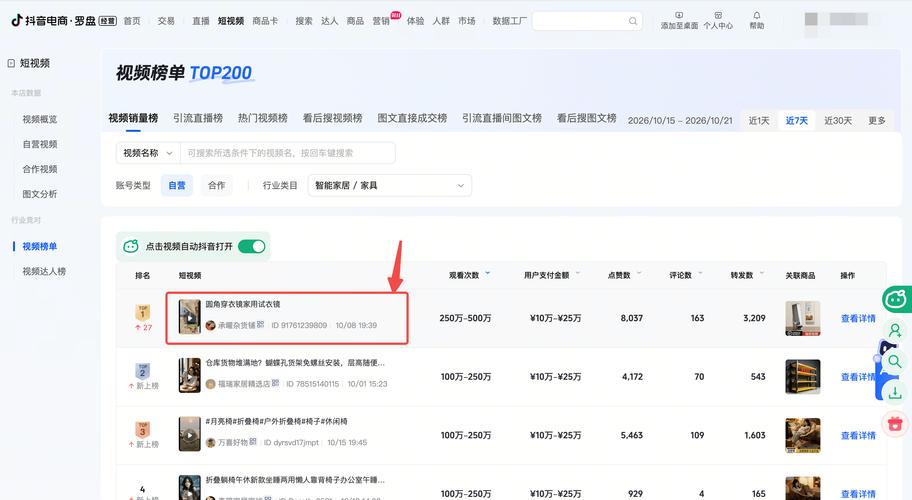Screen dimensions: 912x500
Task: Click the Douyin 罗盘 logo icon
Action: point(17,20)
